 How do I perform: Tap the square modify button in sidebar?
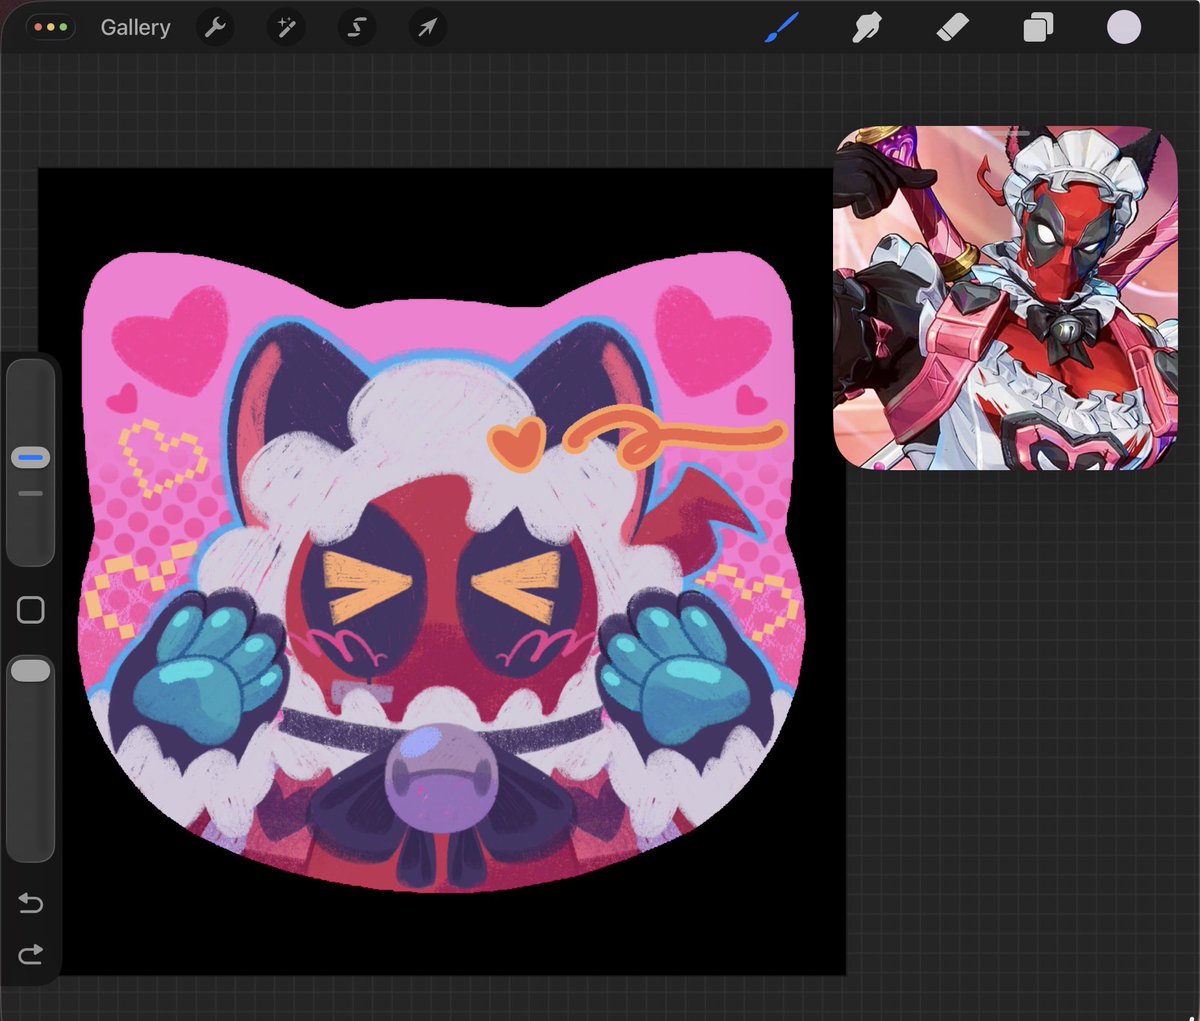pos(31,610)
